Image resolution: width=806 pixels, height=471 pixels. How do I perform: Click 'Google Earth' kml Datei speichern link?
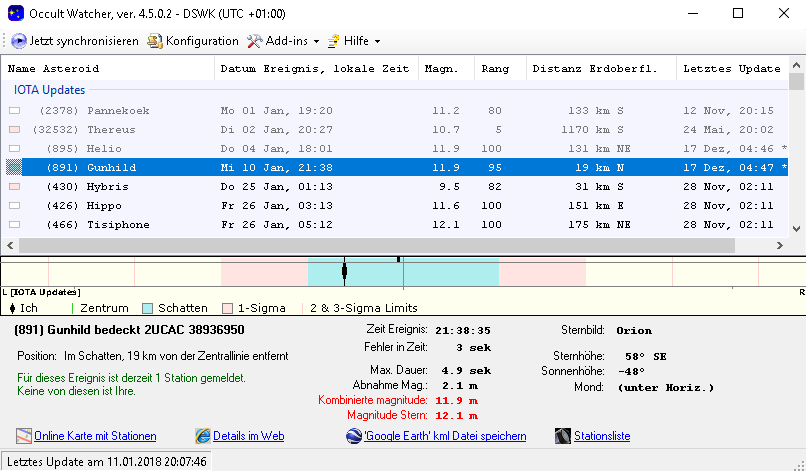tap(446, 436)
